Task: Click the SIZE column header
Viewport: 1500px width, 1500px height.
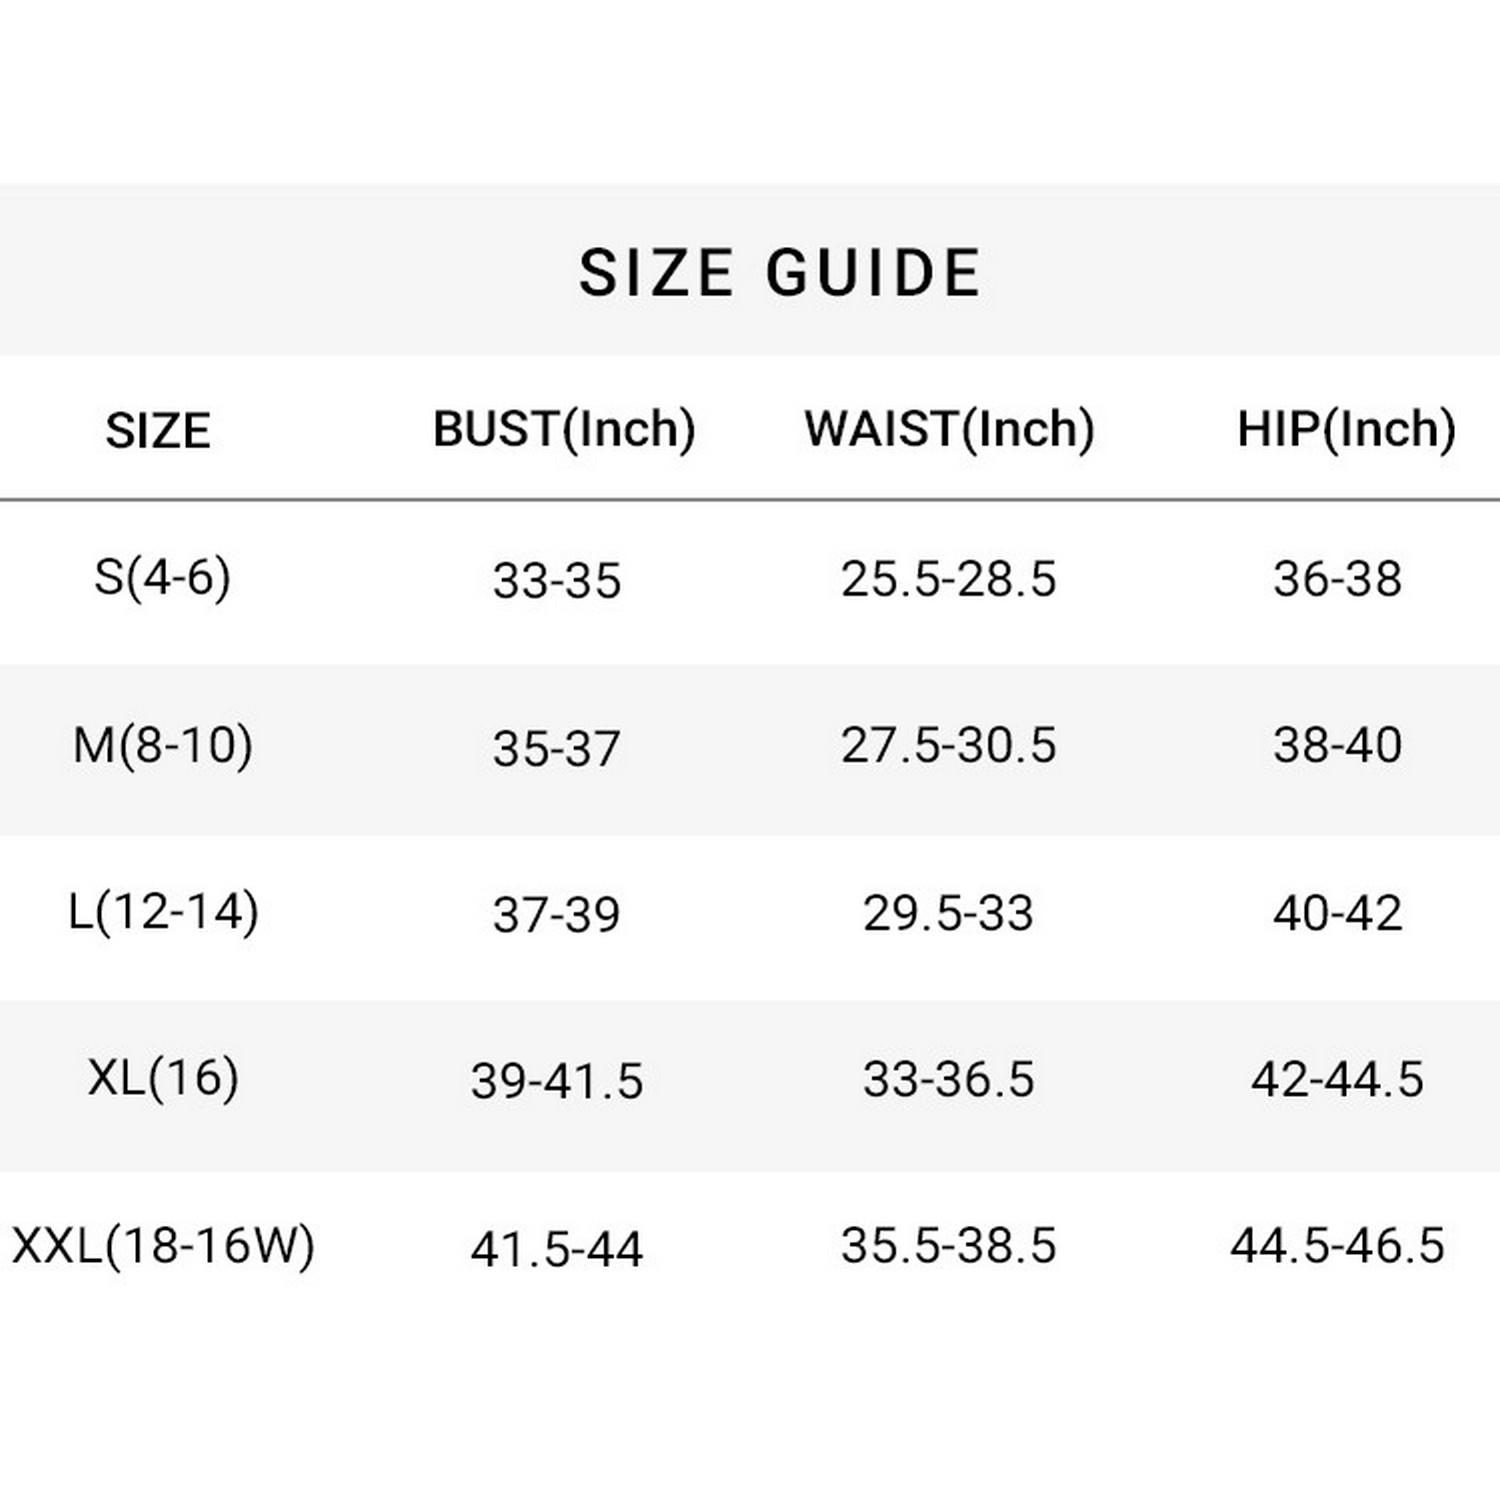Action: click(158, 431)
